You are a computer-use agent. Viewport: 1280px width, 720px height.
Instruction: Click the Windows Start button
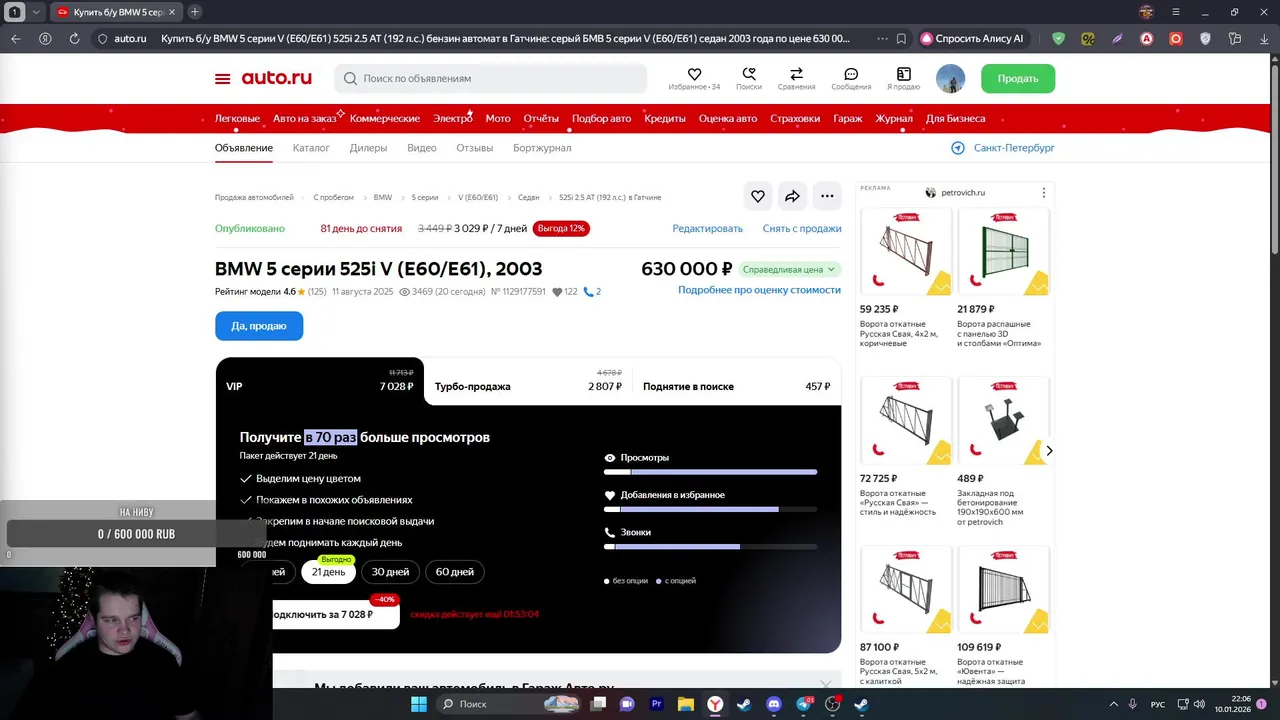(418, 704)
